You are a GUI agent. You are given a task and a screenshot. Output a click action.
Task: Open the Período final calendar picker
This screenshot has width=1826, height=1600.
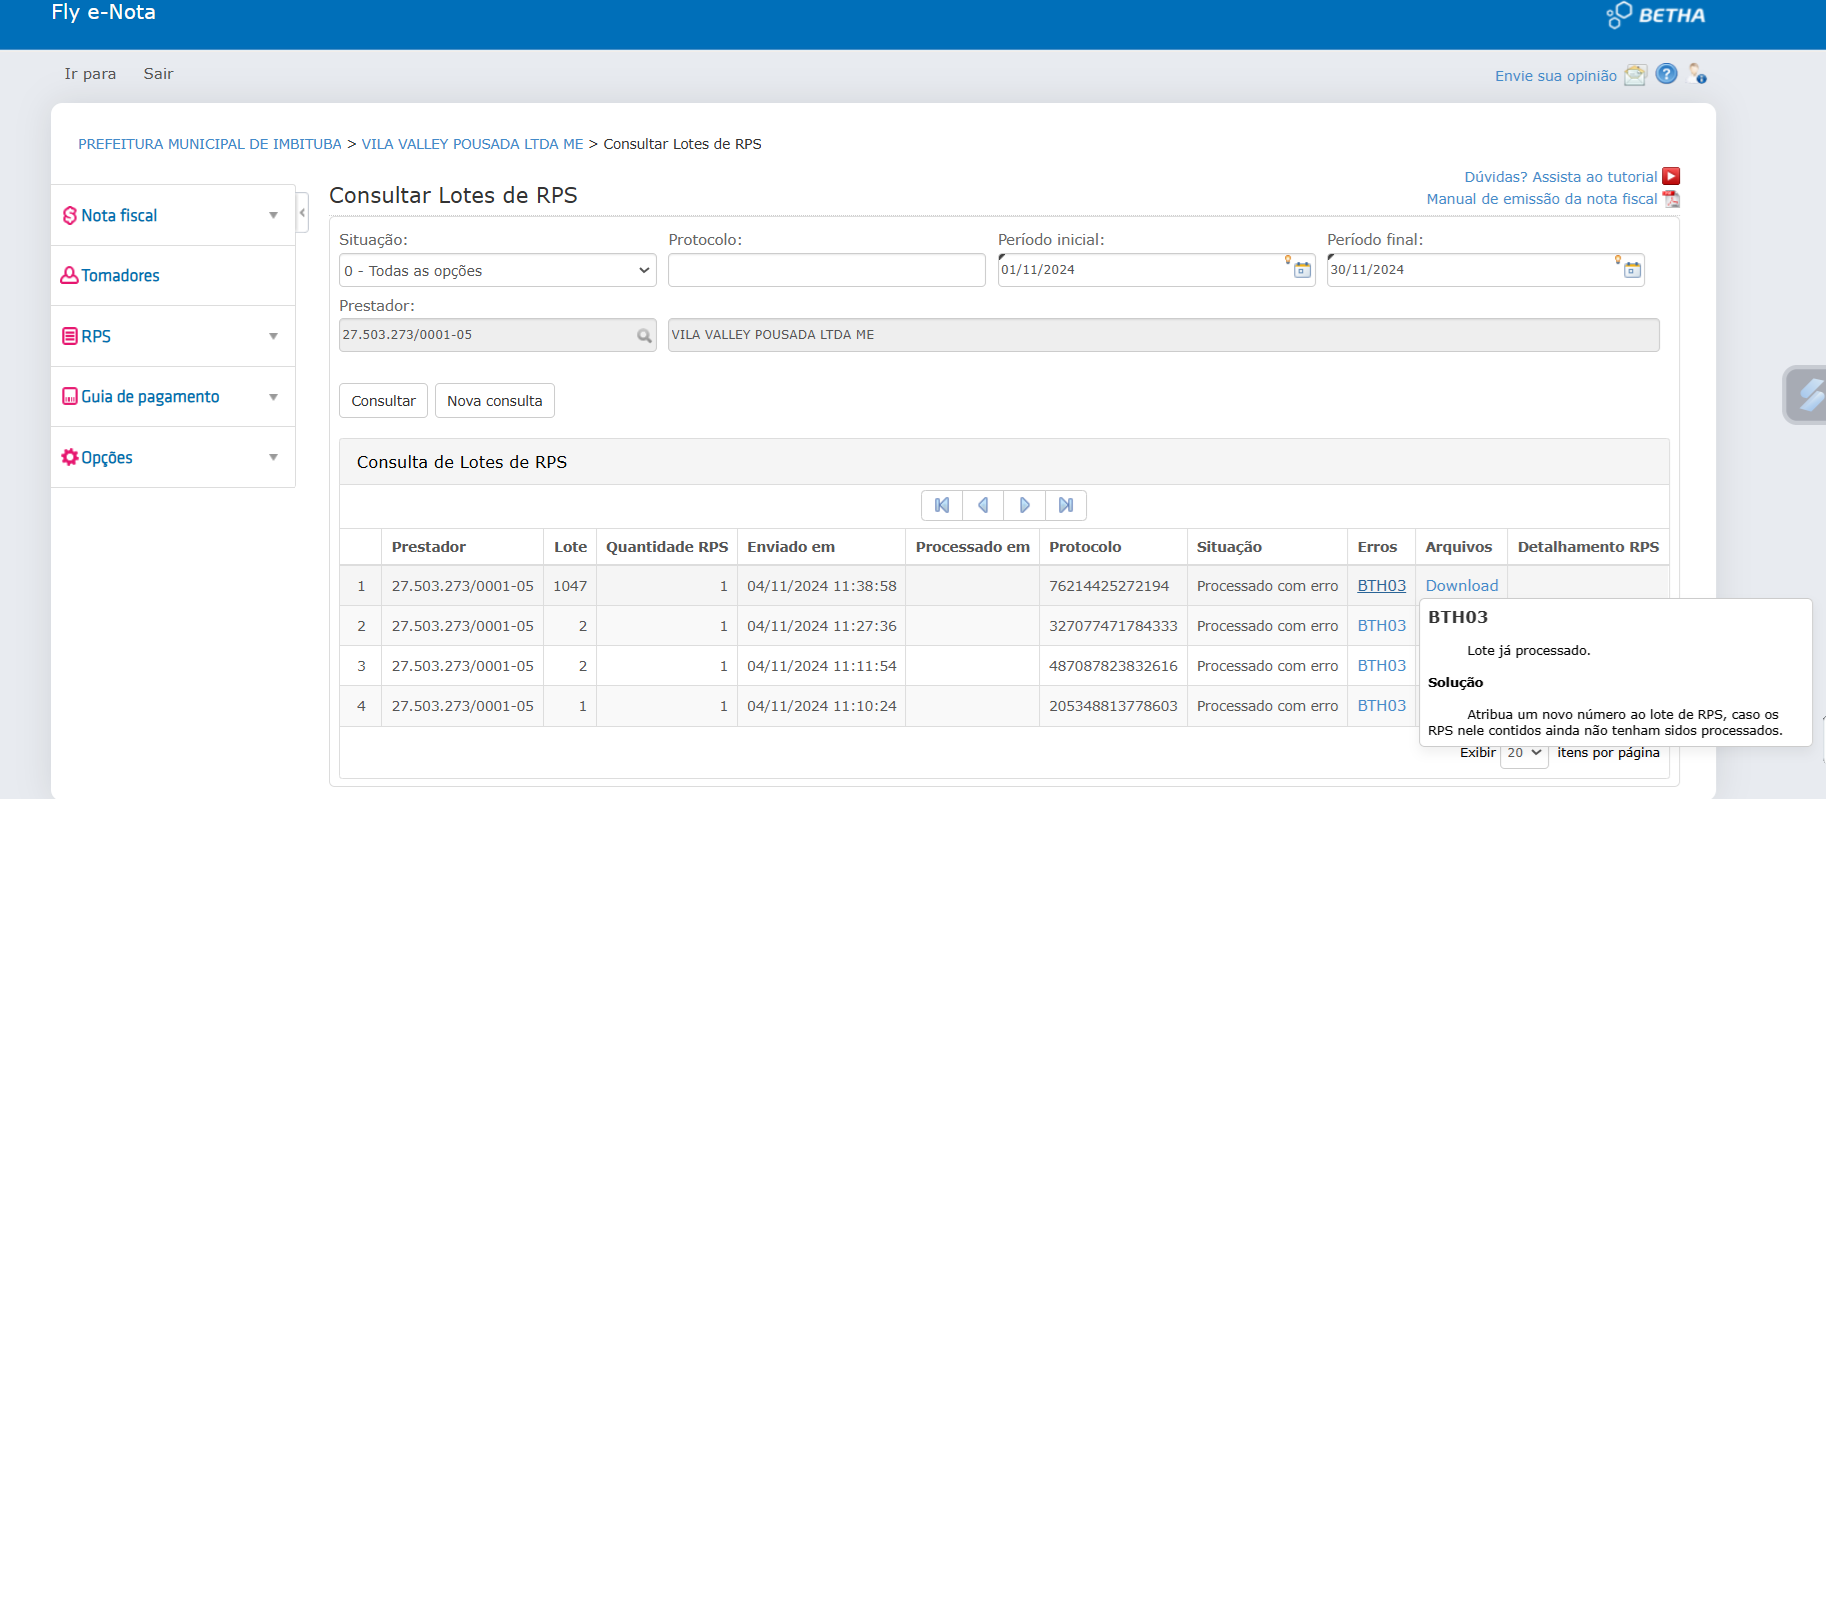1632,270
